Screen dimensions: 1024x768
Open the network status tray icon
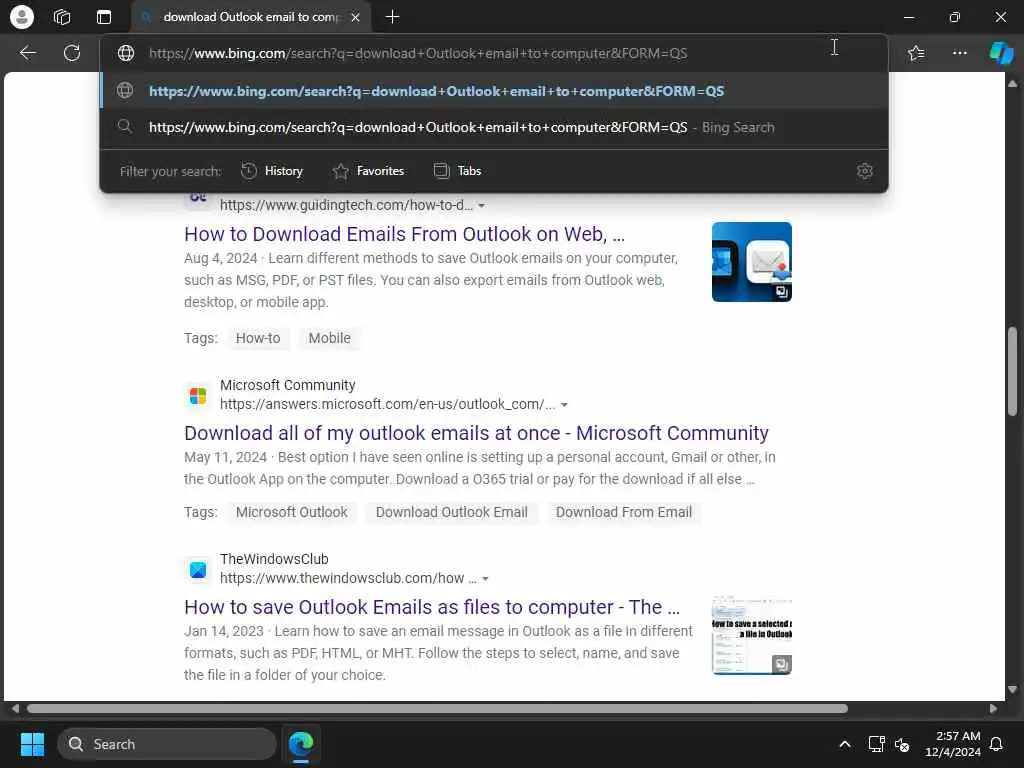pos(876,744)
